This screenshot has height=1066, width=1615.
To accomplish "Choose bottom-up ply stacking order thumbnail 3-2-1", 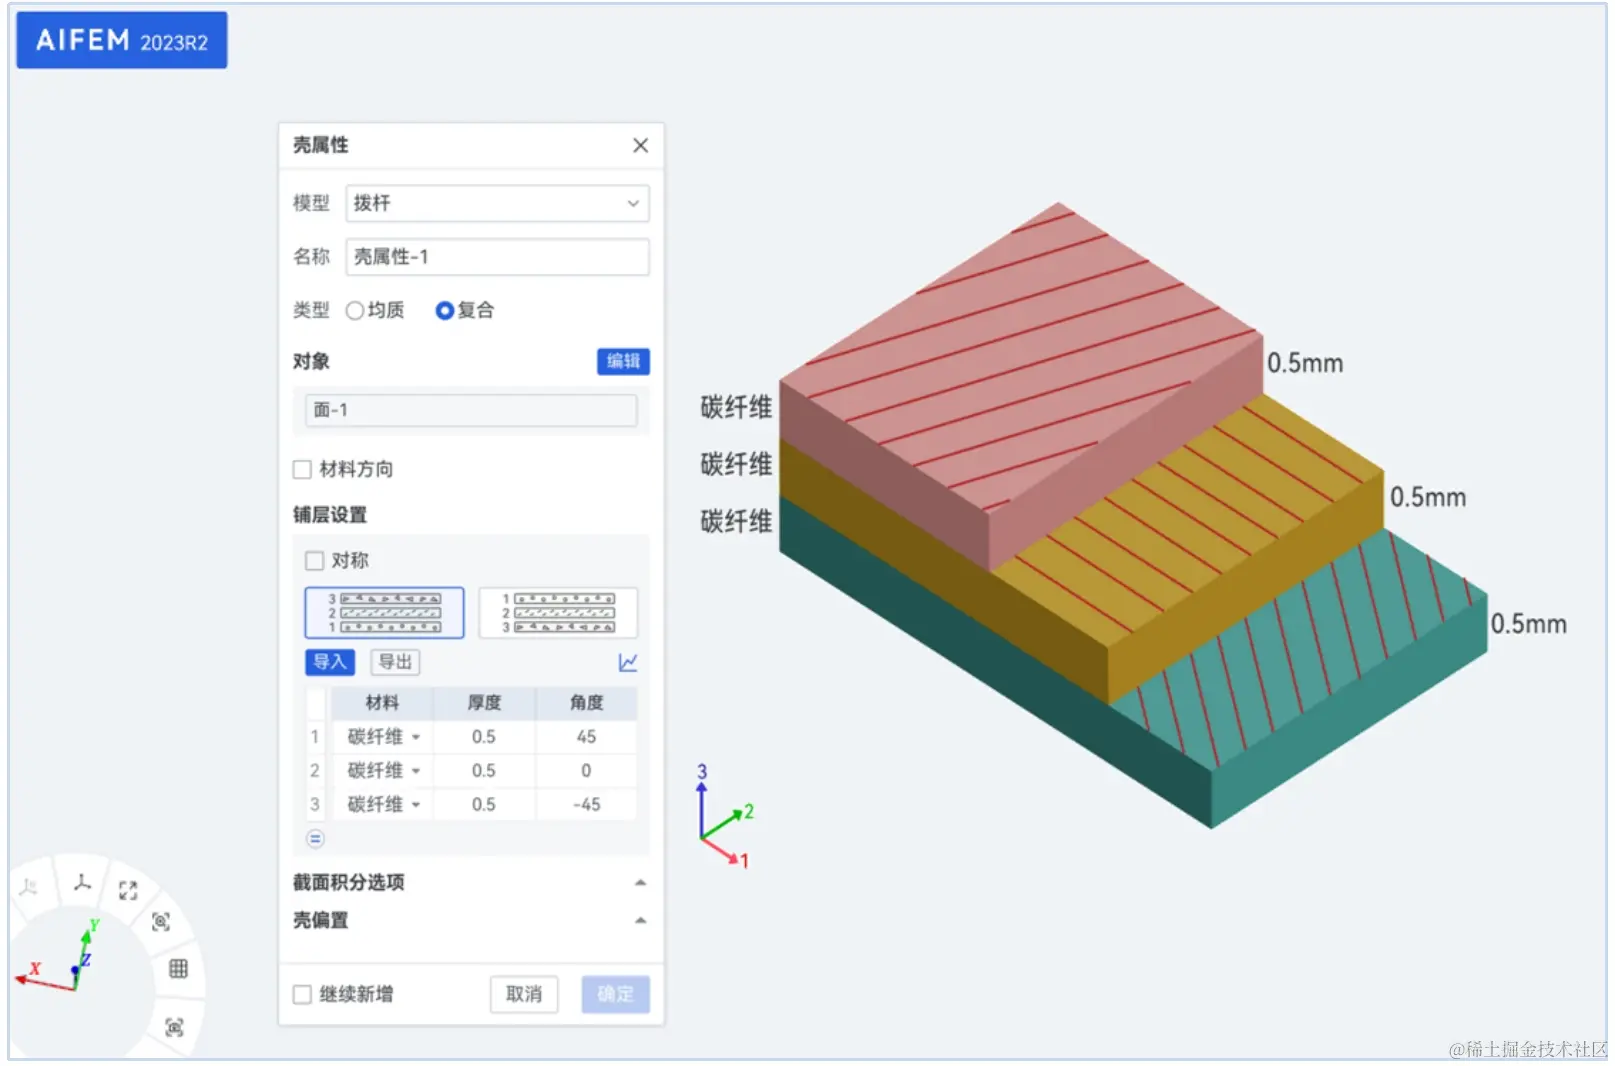I will tap(384, 612).
